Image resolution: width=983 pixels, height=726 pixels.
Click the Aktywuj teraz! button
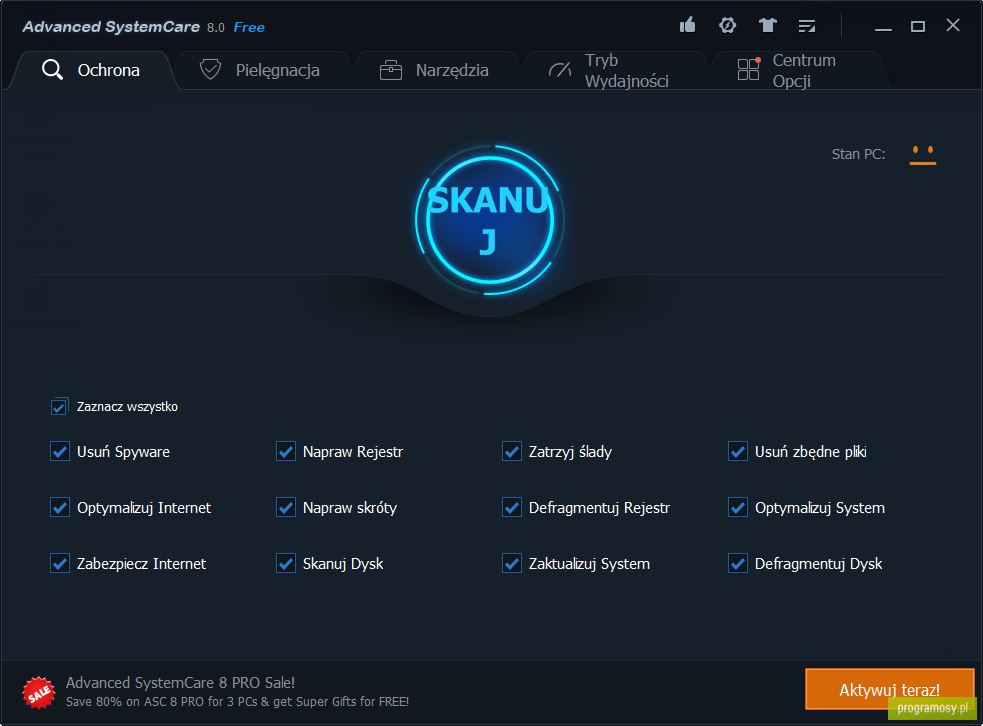[890, 690]
